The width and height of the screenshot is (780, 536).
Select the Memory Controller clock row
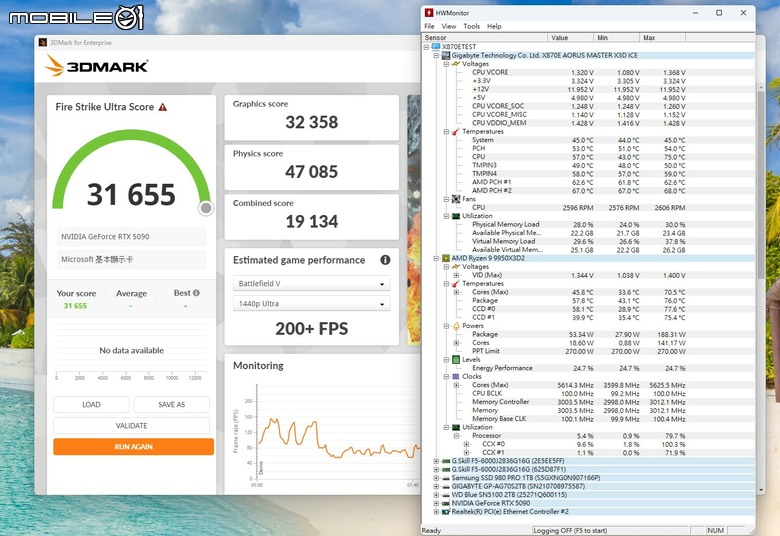588,402
